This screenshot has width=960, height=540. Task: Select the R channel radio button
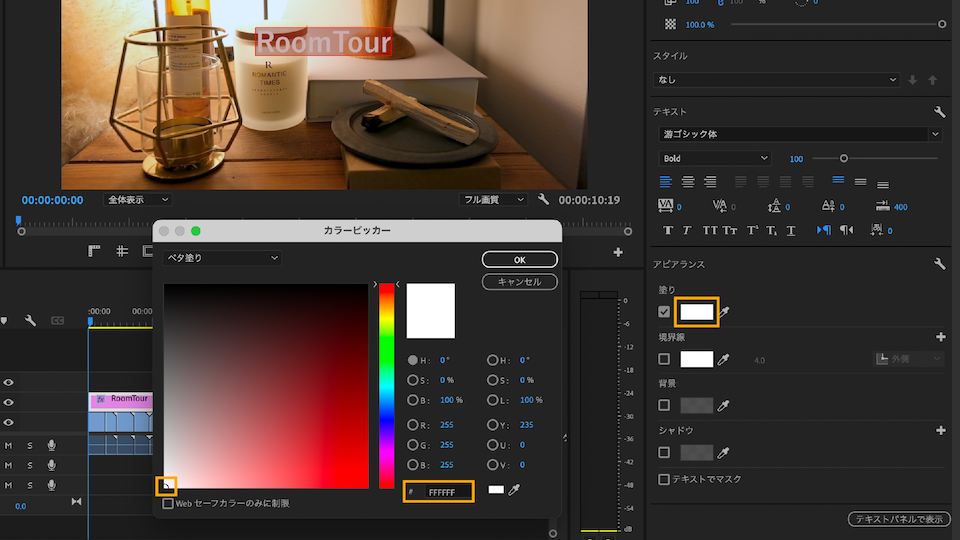coord(413,424)
